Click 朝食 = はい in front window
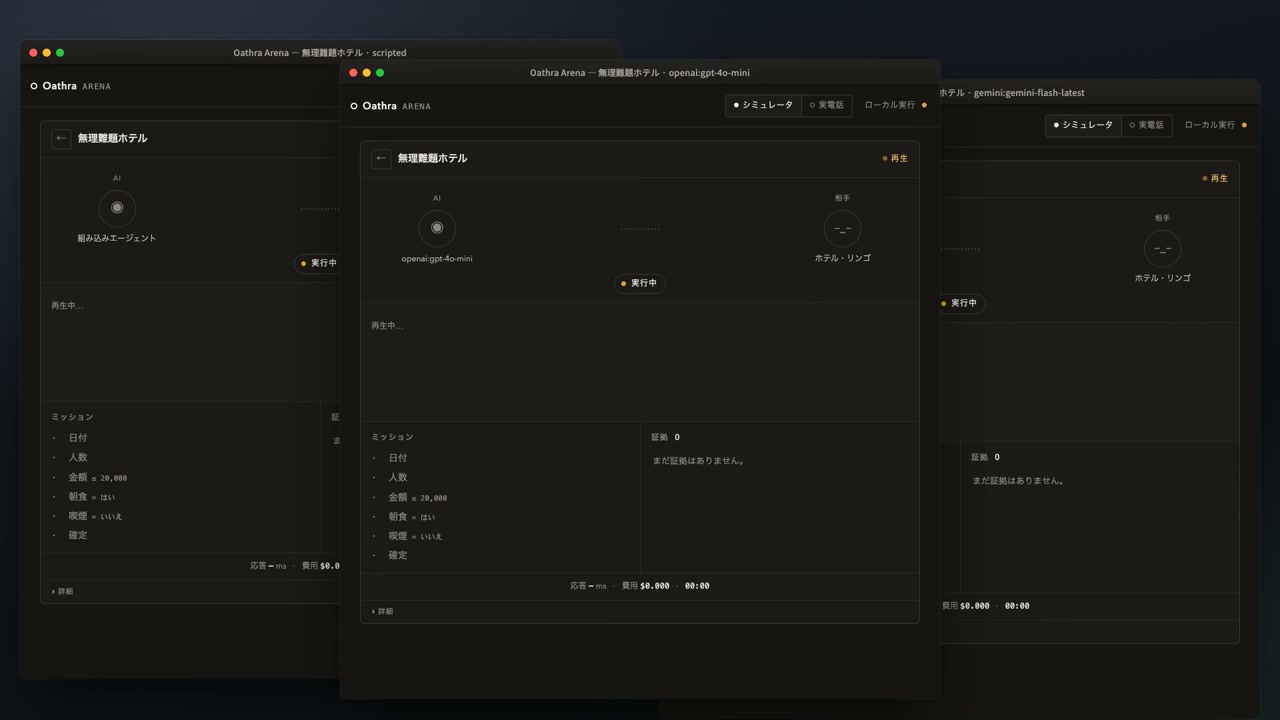This screenshot has width=1280, height=720. (x=412, y=516)
